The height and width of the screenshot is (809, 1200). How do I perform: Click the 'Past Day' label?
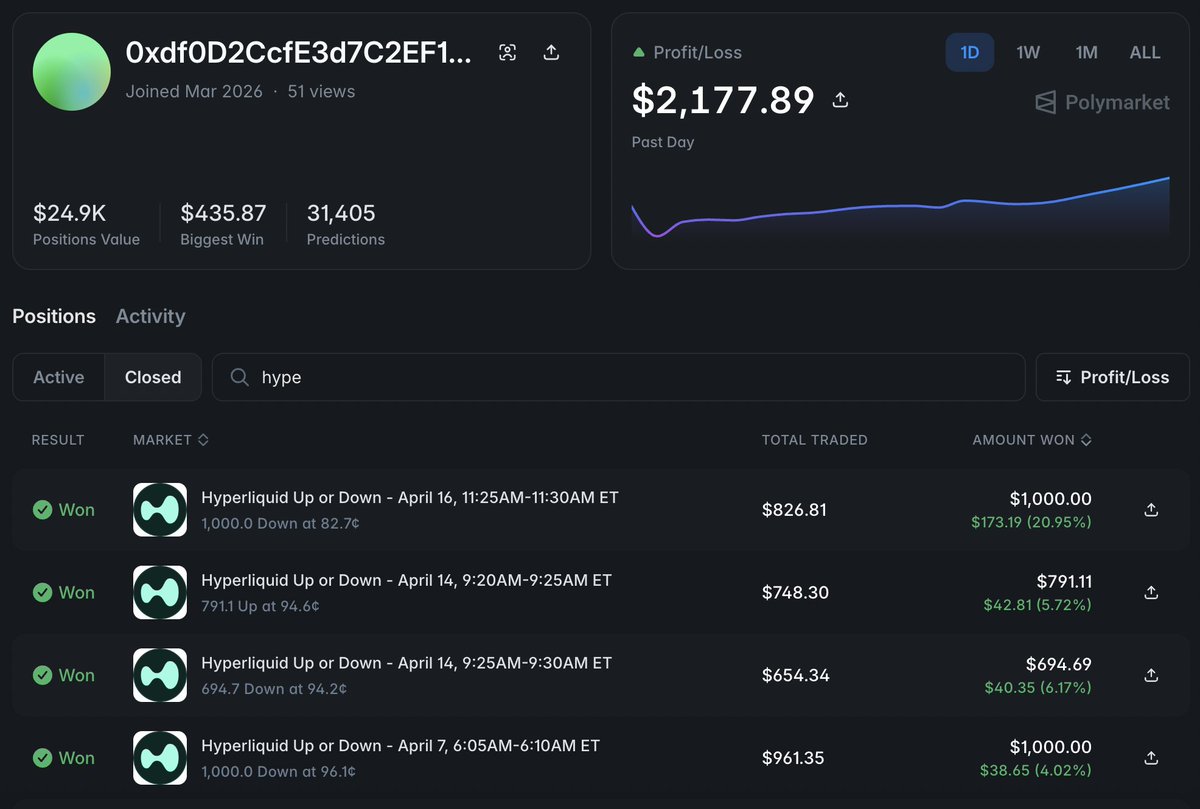click(x=663, y=142)
